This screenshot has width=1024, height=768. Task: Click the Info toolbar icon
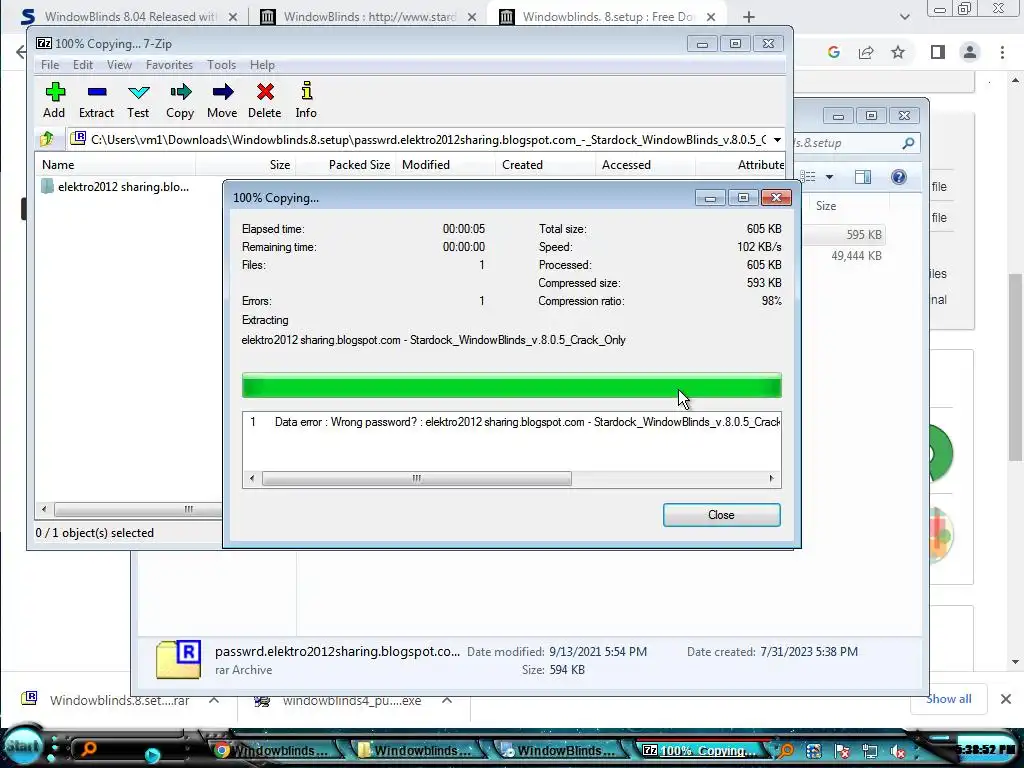(x=306, y=99)
